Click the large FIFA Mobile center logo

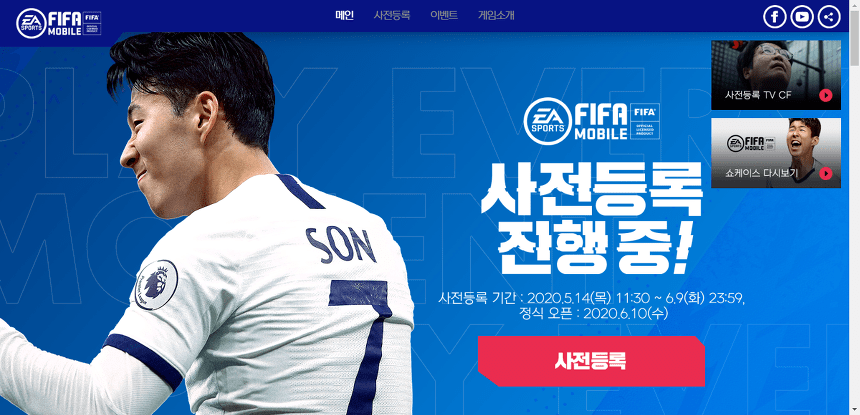(592, 121)
